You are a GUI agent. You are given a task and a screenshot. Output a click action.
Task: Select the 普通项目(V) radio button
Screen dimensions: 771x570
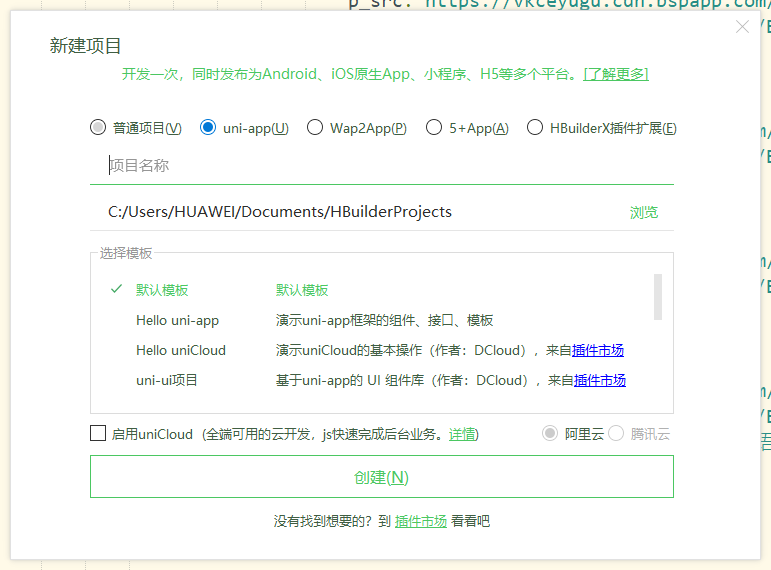coord(98,127)
